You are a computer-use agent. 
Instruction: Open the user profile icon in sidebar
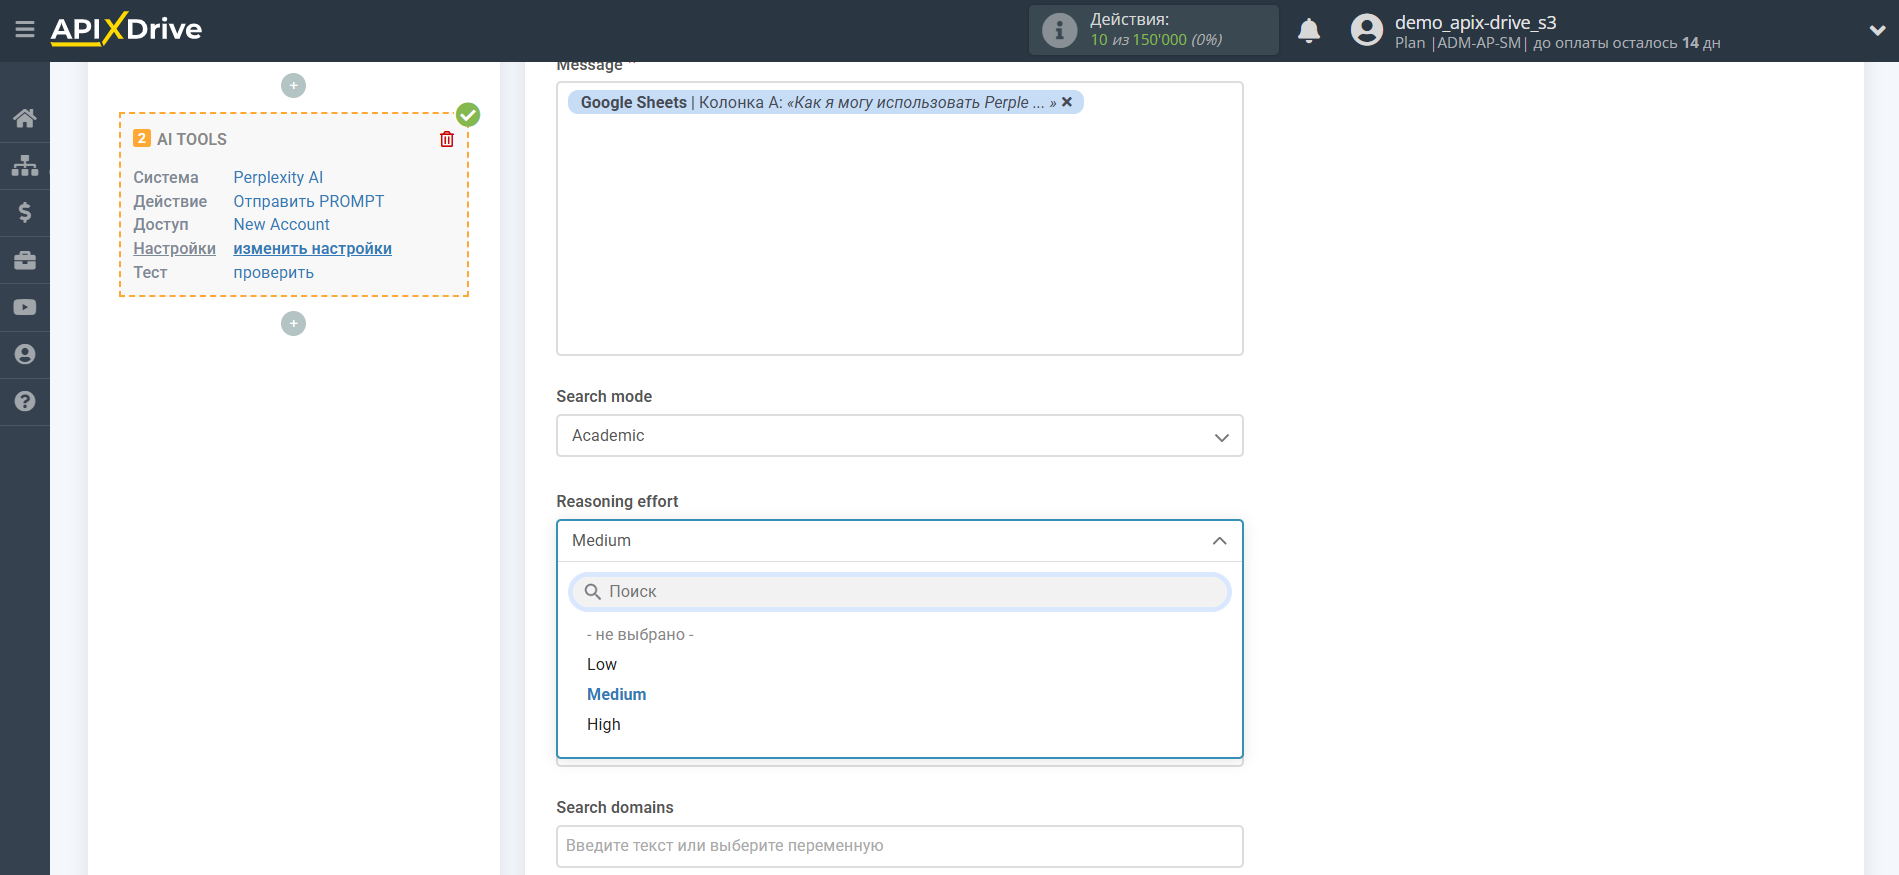[25, 354]
